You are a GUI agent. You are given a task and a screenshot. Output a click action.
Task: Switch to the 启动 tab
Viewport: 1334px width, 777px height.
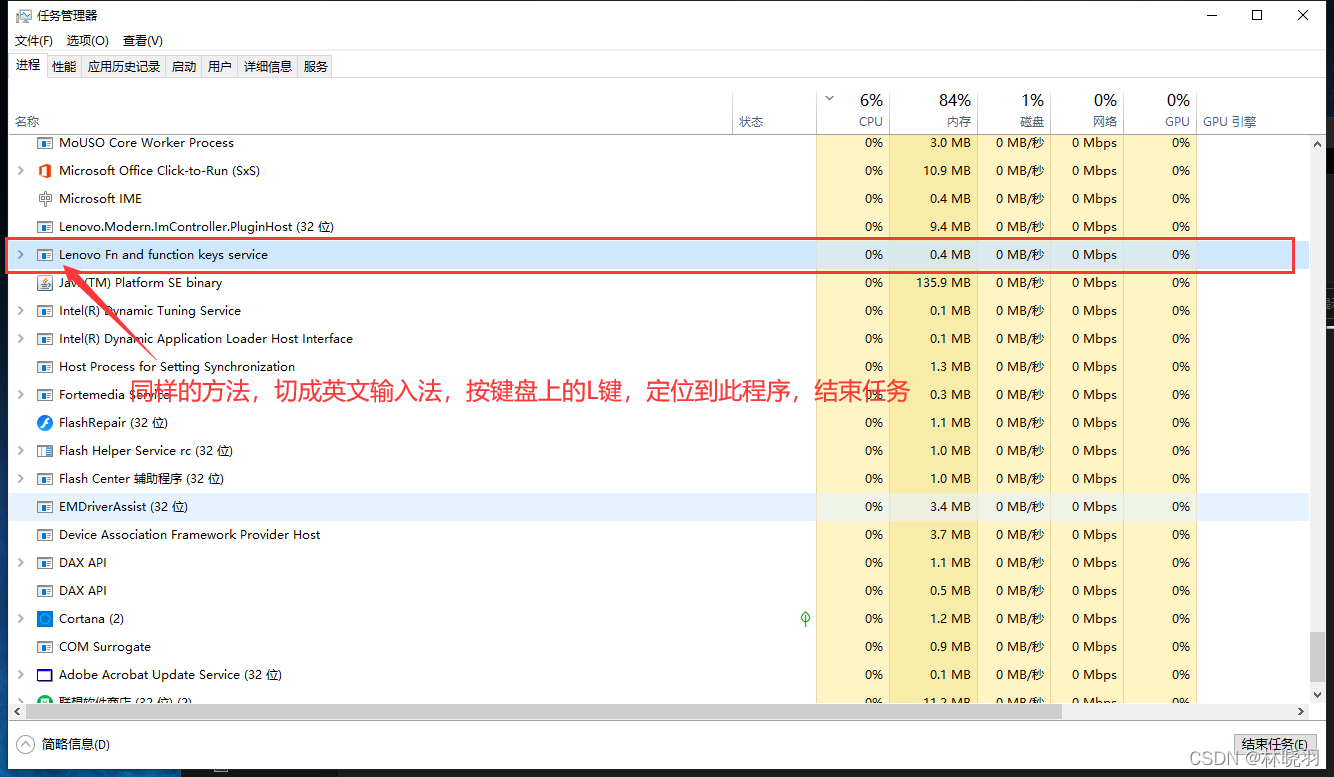(184, 67)
